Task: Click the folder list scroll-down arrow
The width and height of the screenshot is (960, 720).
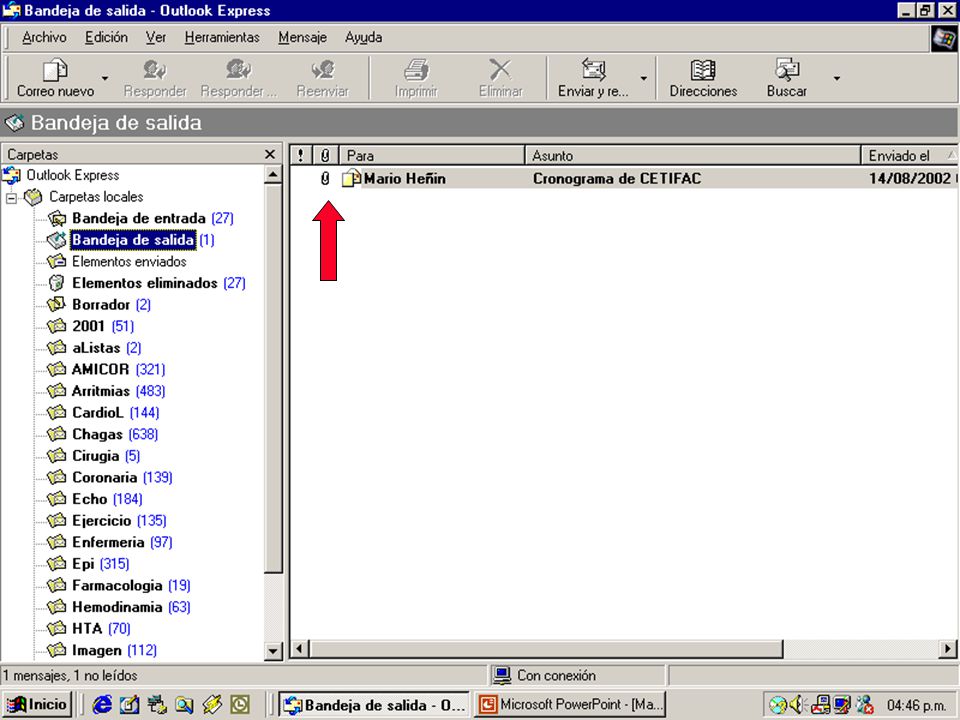Action: click(273, 651)
